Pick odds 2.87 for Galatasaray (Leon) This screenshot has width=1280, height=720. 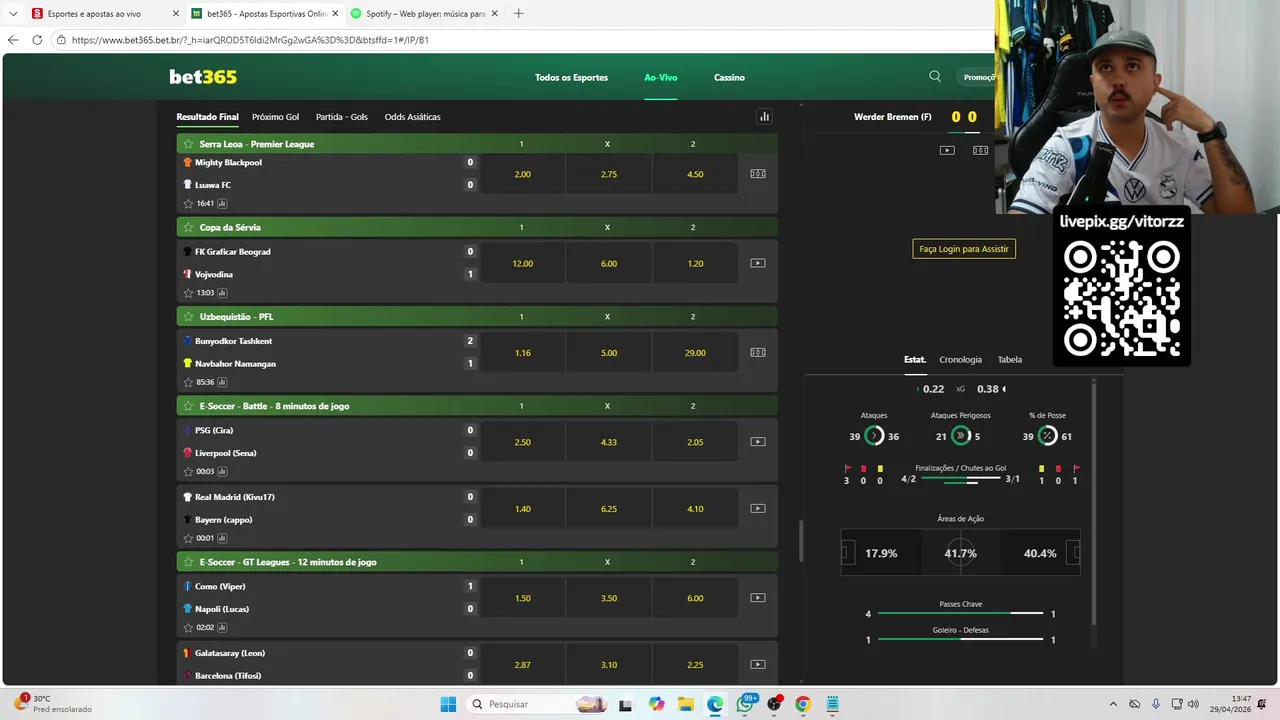coord(522,664)
